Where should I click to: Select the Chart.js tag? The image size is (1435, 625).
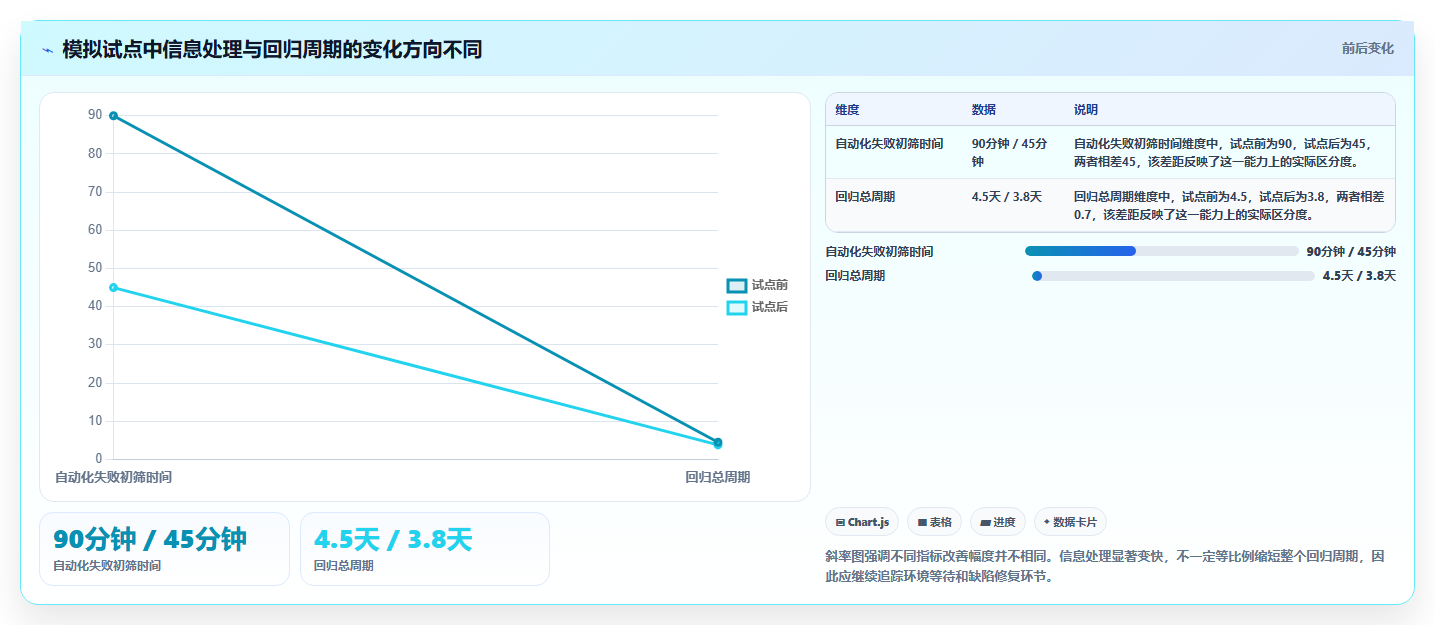pos(862,522)
